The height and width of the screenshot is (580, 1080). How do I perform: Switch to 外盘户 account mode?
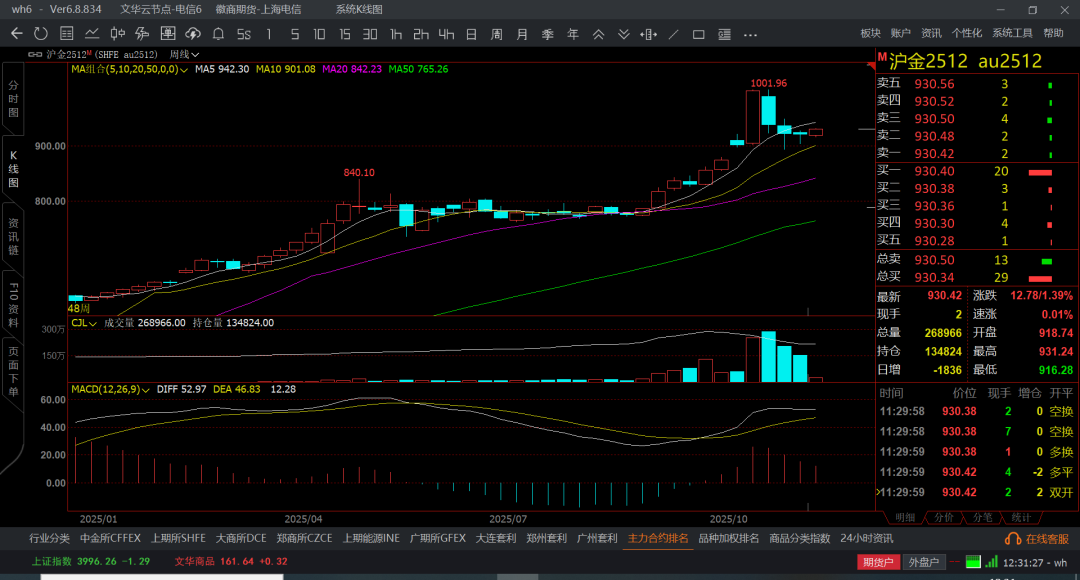[923, 562]
